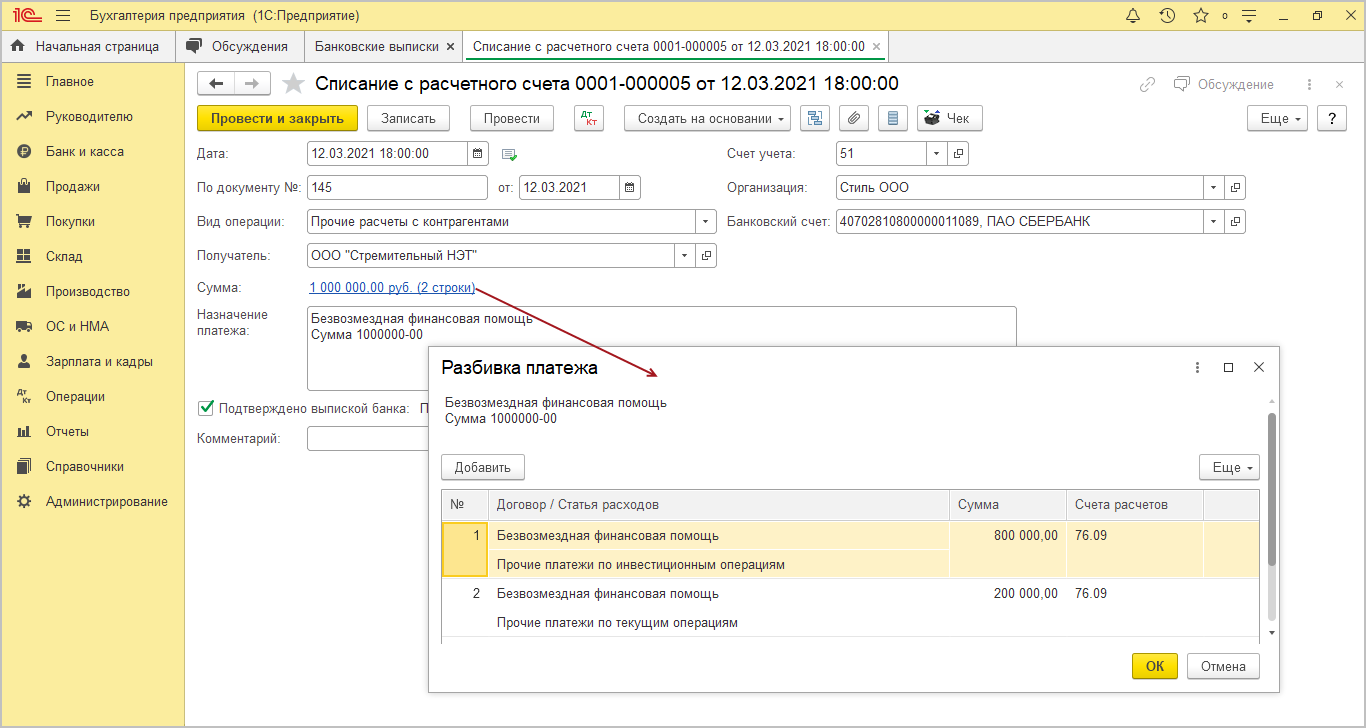Open the Еще menu in Разбивка платежа
The image size is (1366, 728).
(x=1229, y=467)
